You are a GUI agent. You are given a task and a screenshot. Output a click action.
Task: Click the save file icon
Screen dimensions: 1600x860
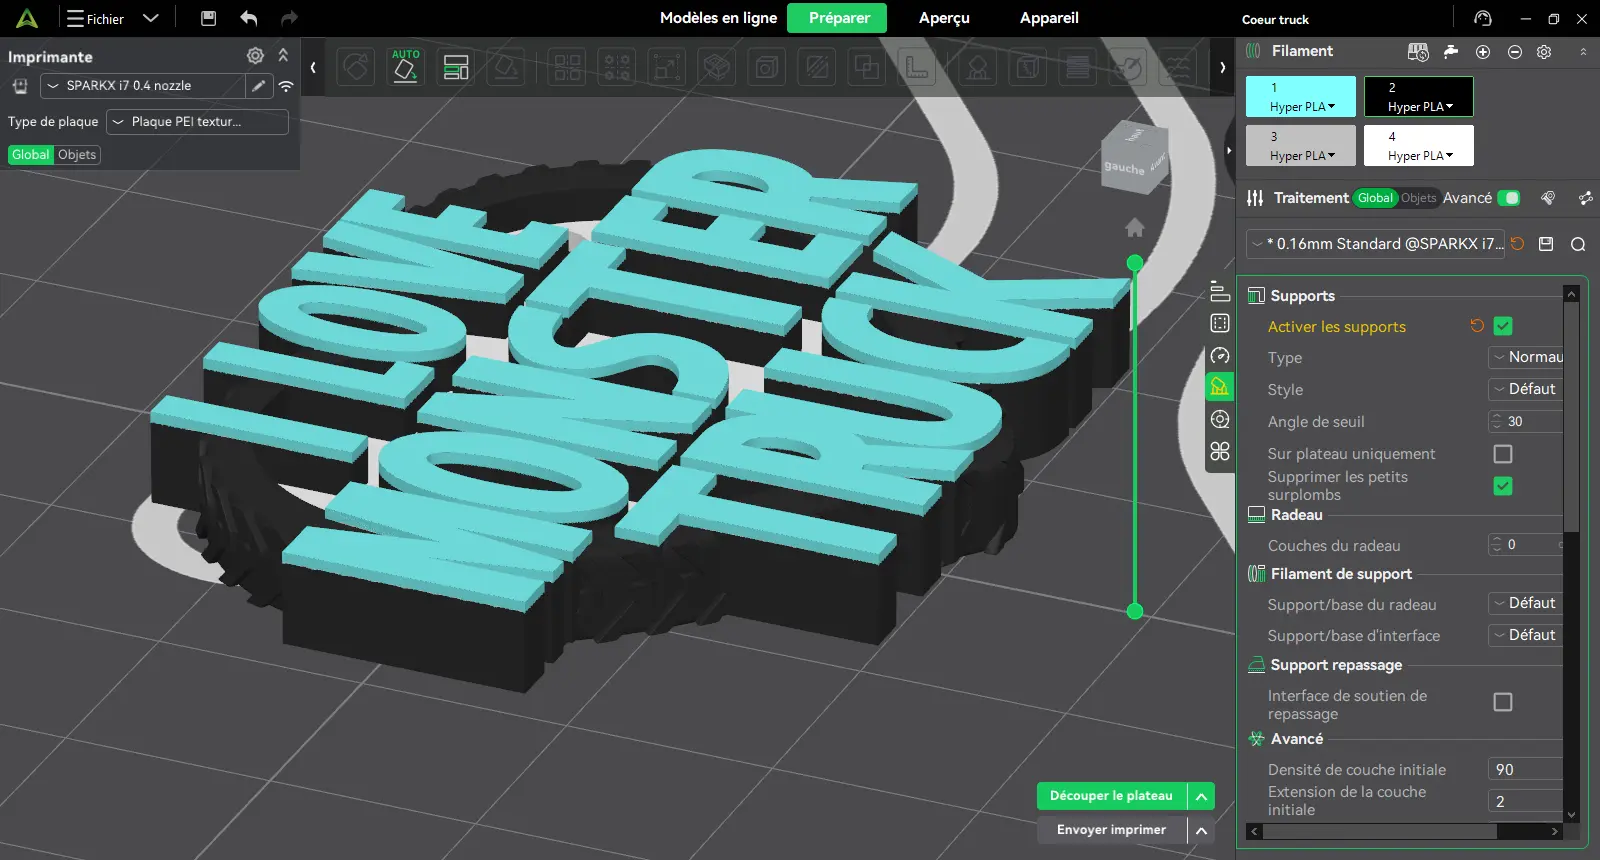pos(208,18)
